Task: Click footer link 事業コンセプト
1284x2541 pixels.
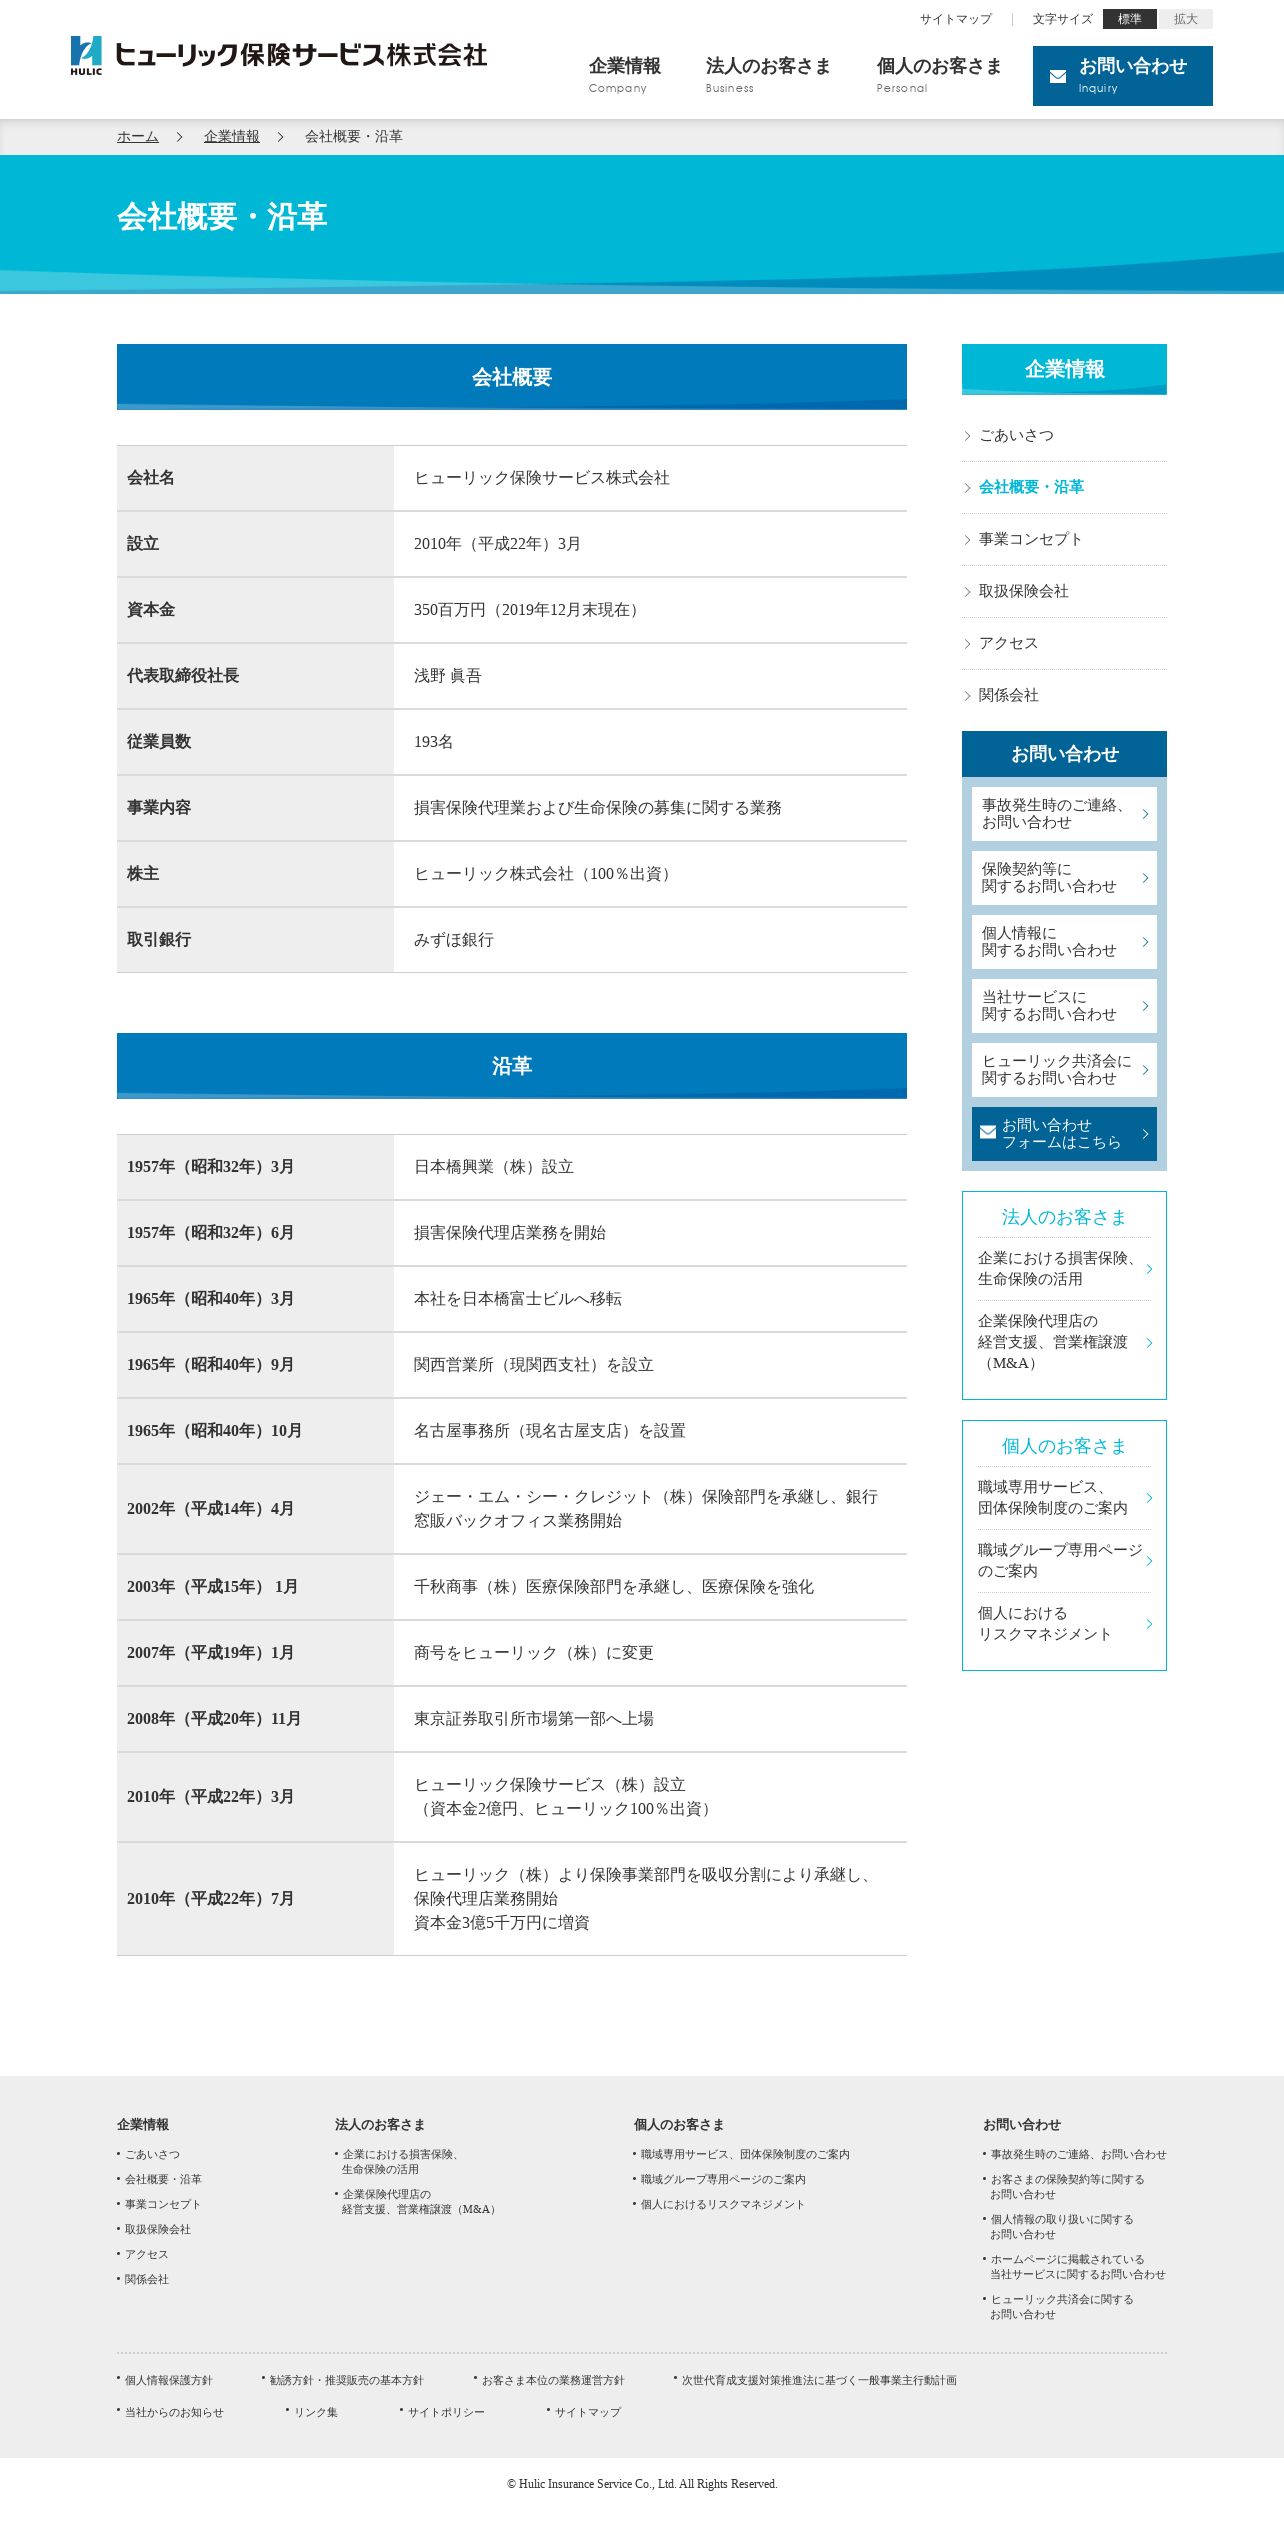Action: [x=162, y=2205]
